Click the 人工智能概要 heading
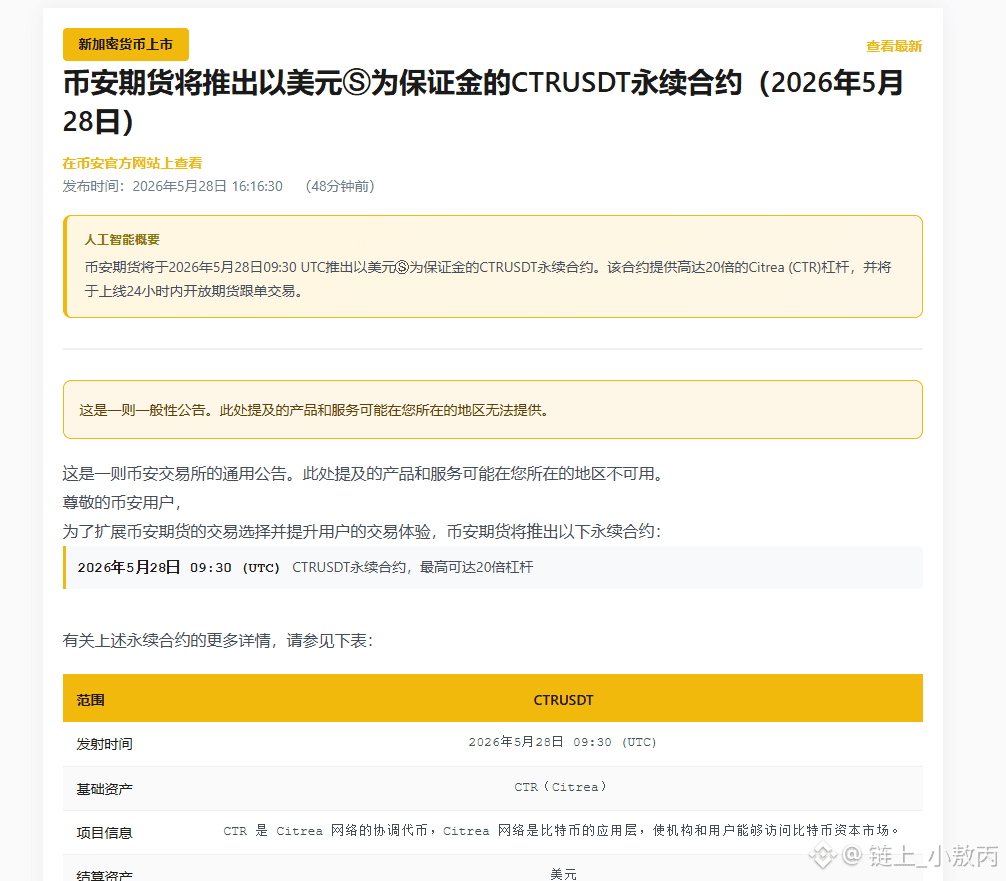1006x881 pixels. coord(122,239)
